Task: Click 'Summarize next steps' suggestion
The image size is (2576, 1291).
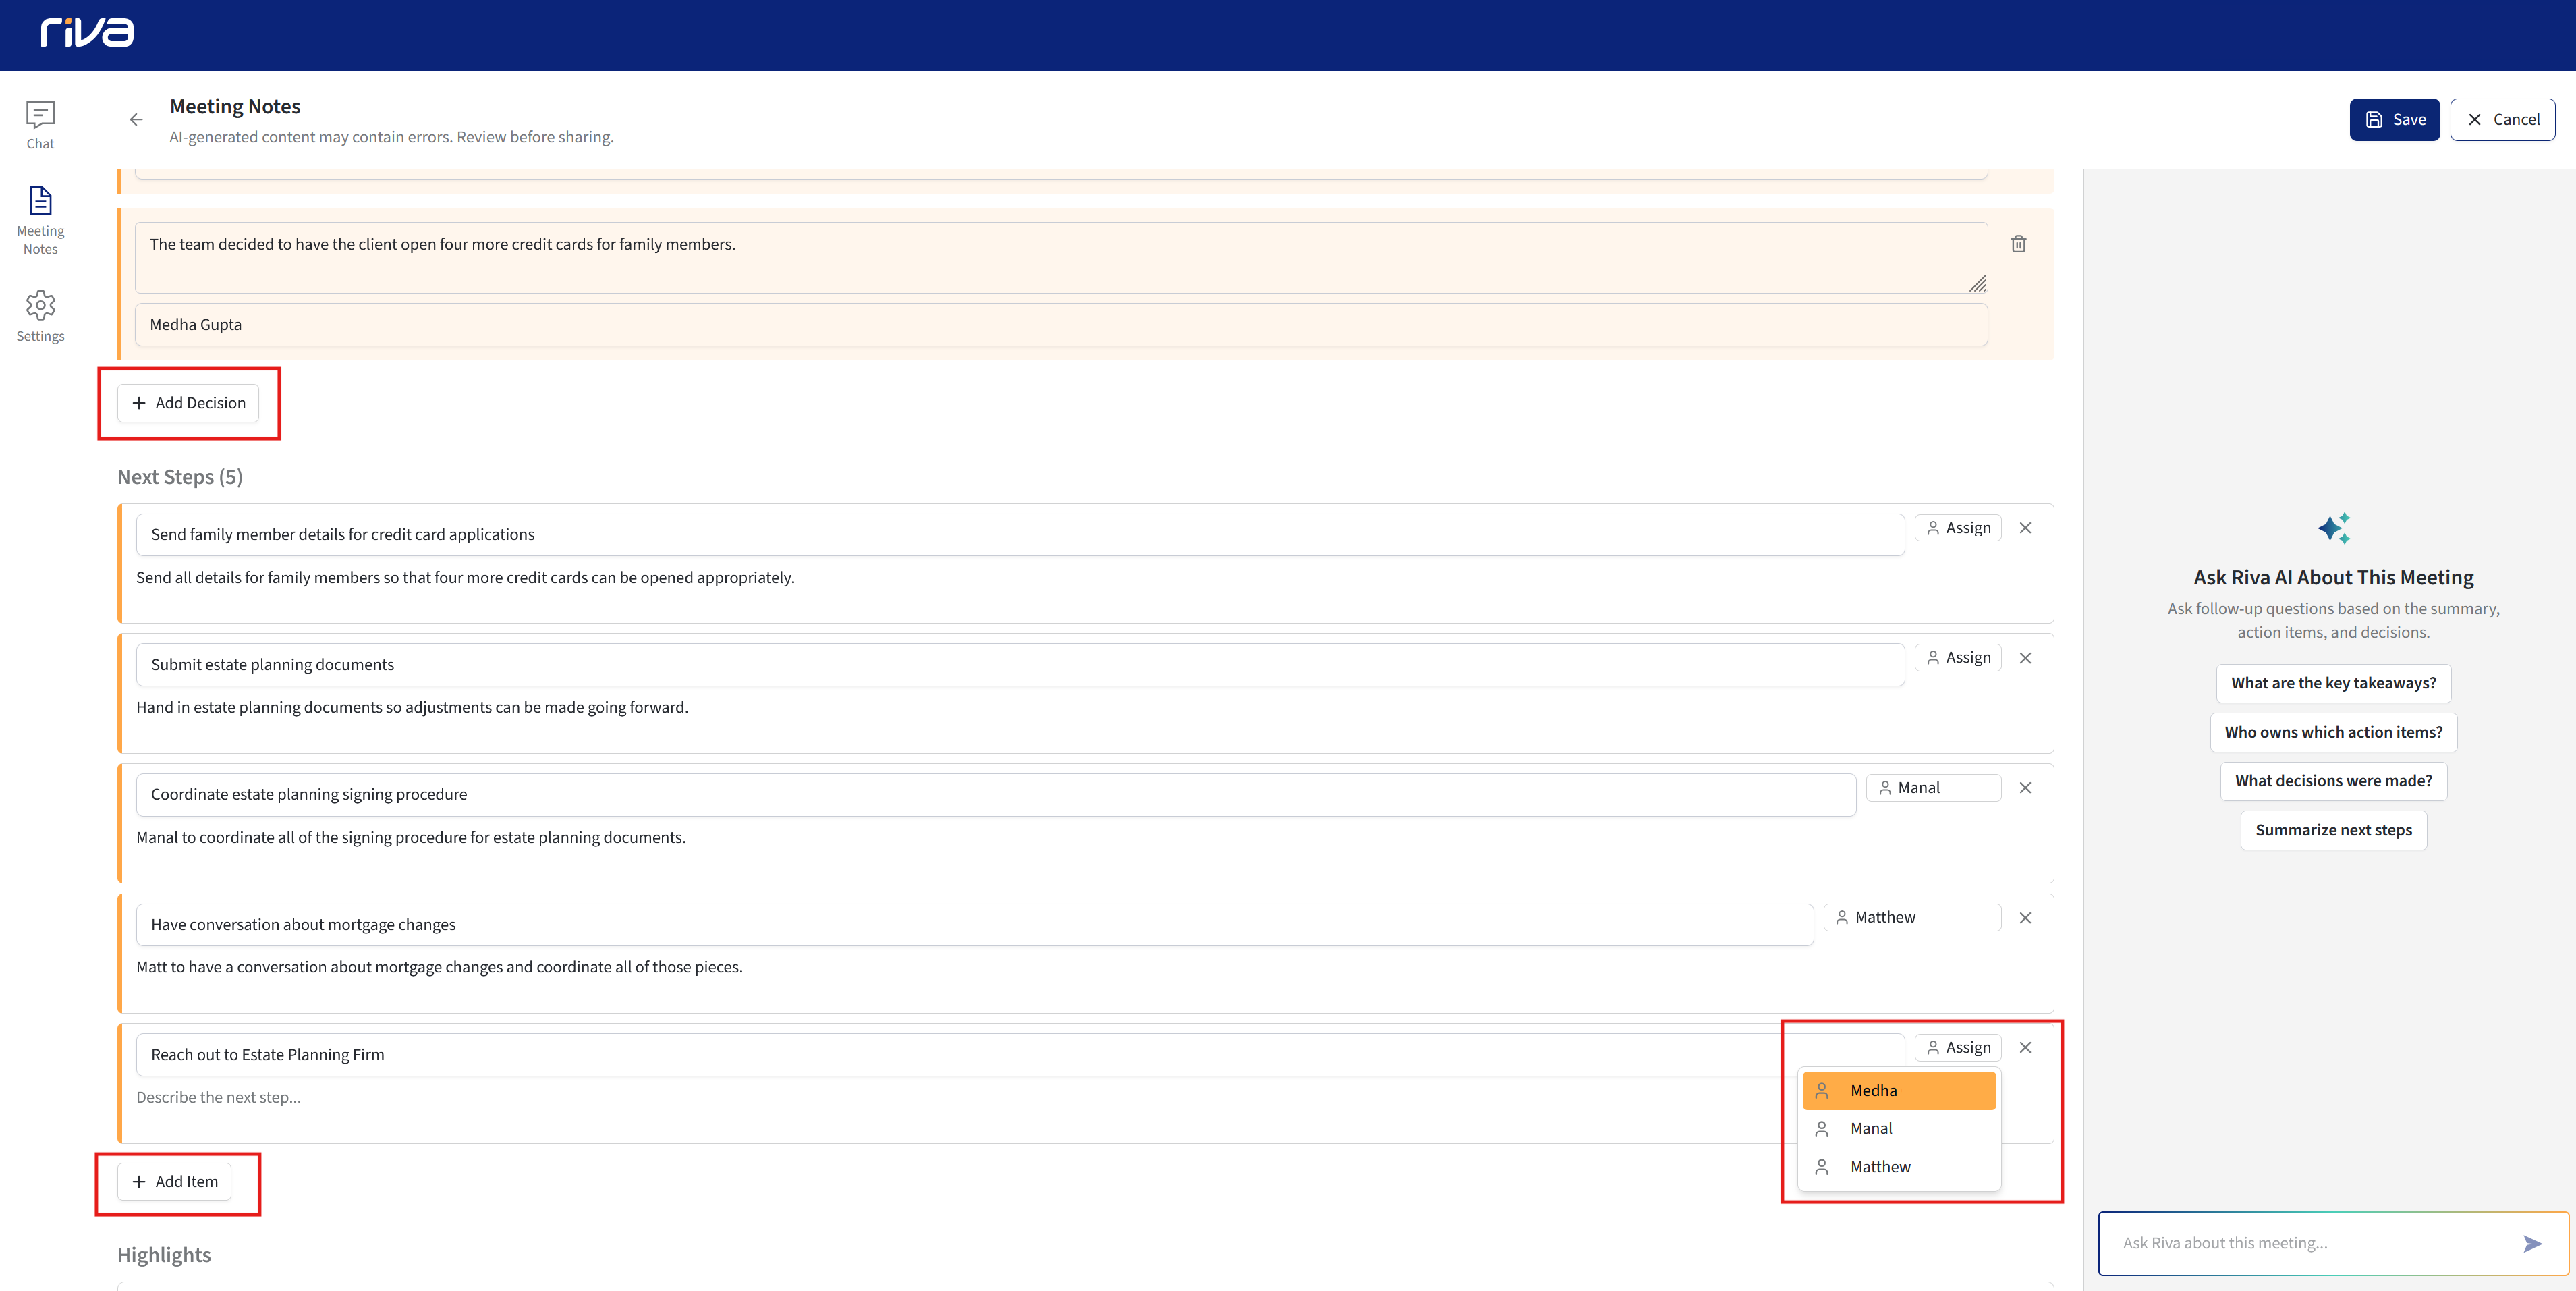Action: (x=2333, y=830)
